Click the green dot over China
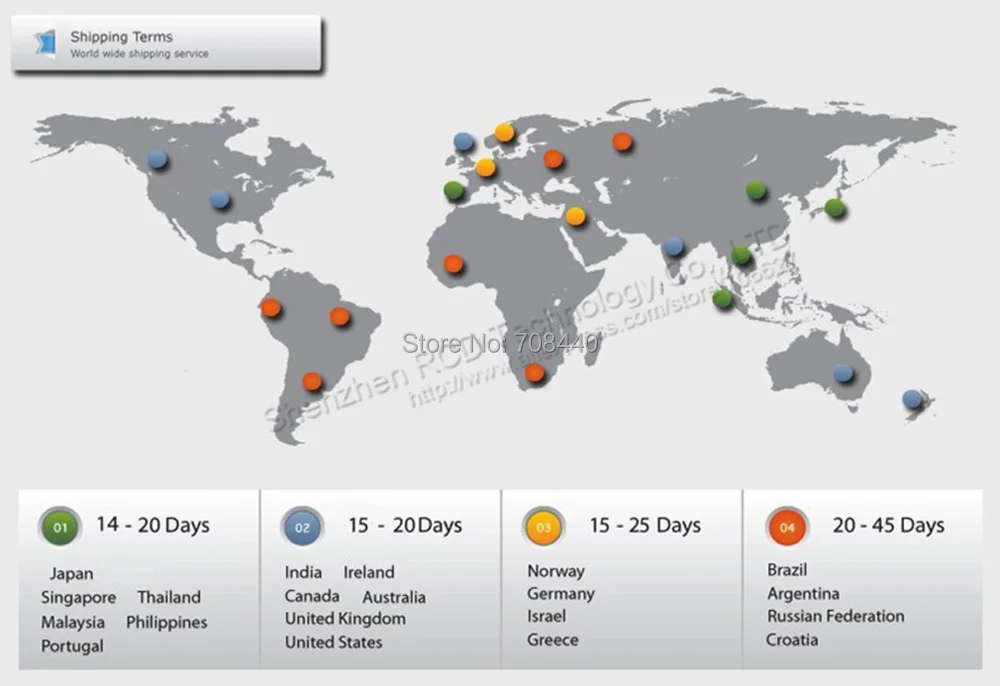The height and width of the screenshot is (686, 1000). 756,190
